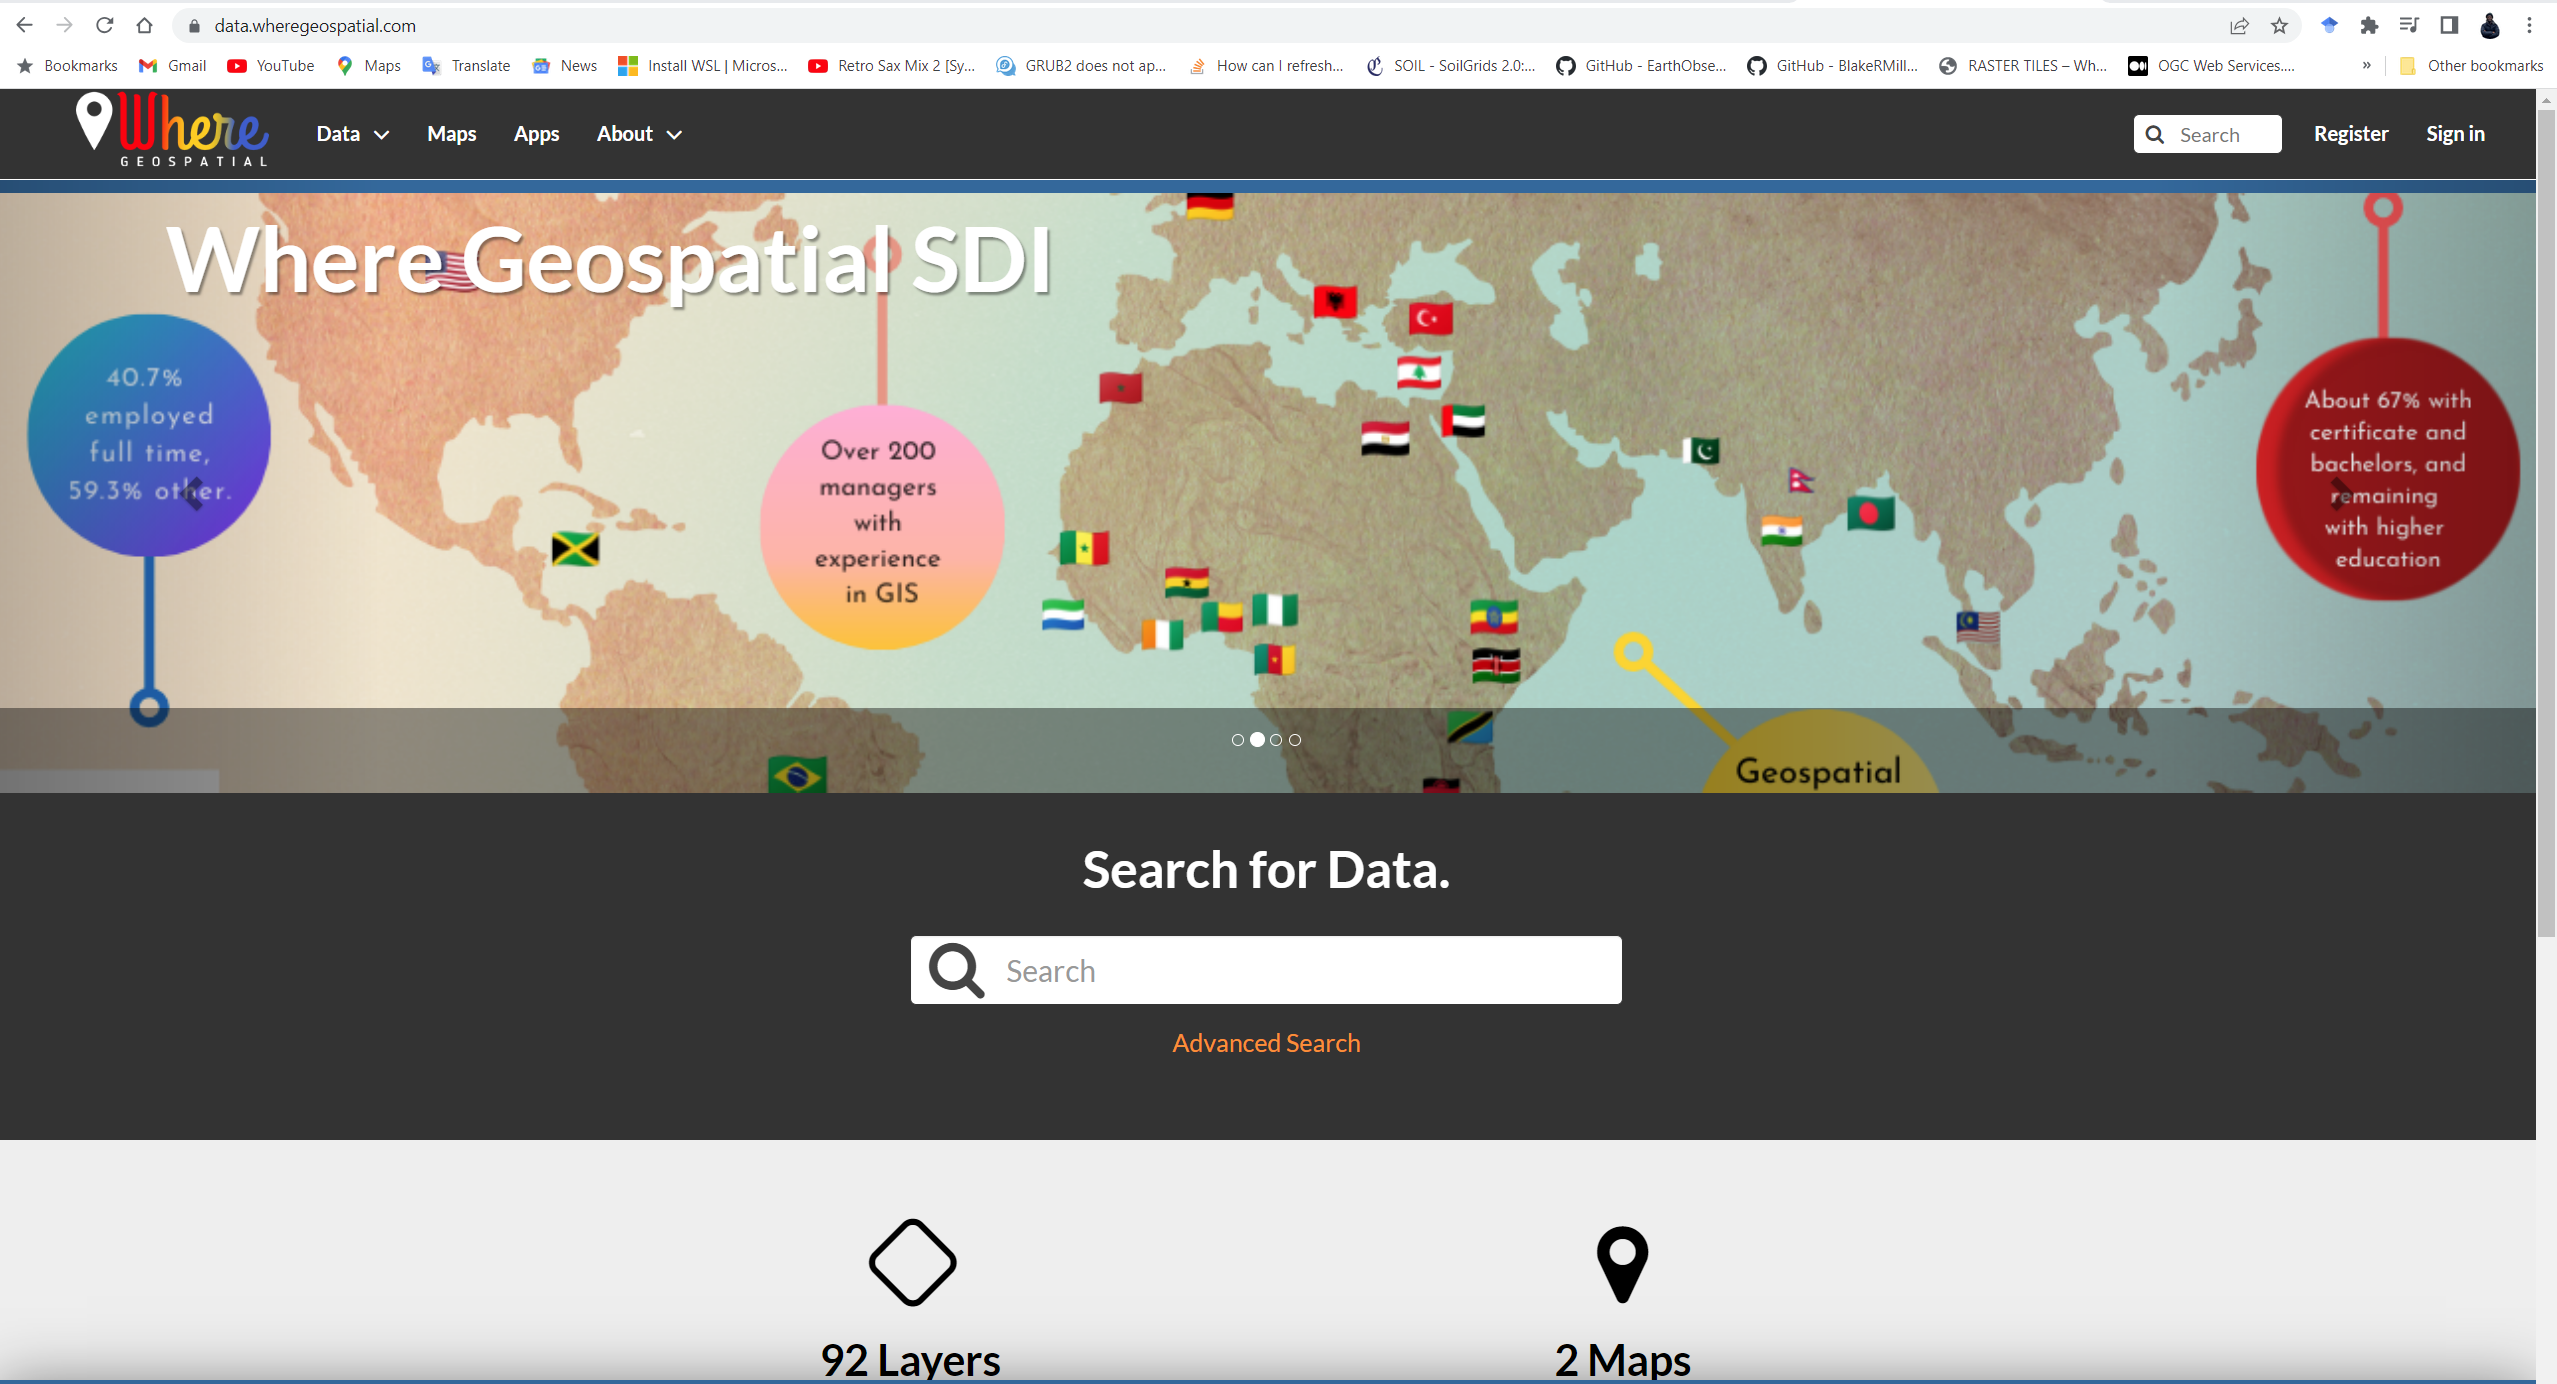Viewport: 2557px width, 1384px height.
Task: Open the browser Extensions puzzle icon
Action: click(2369, 26)
